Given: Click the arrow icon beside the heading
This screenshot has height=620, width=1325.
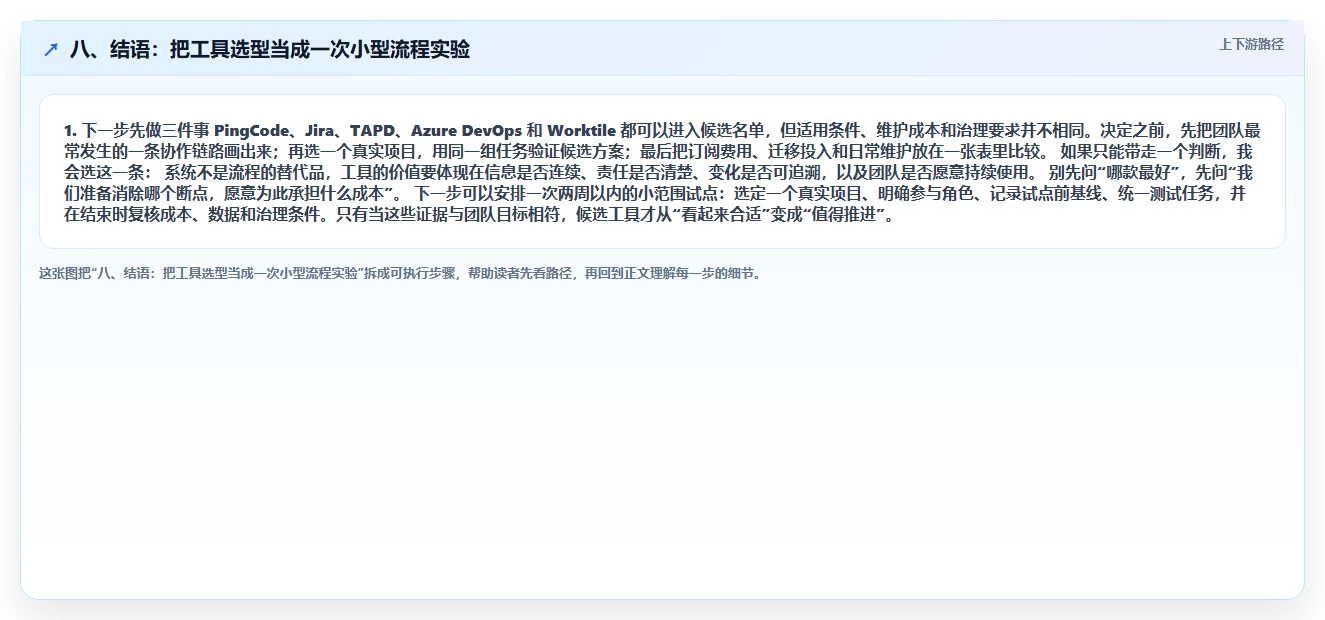Looking at the screenshot, I should click(51, 49).
